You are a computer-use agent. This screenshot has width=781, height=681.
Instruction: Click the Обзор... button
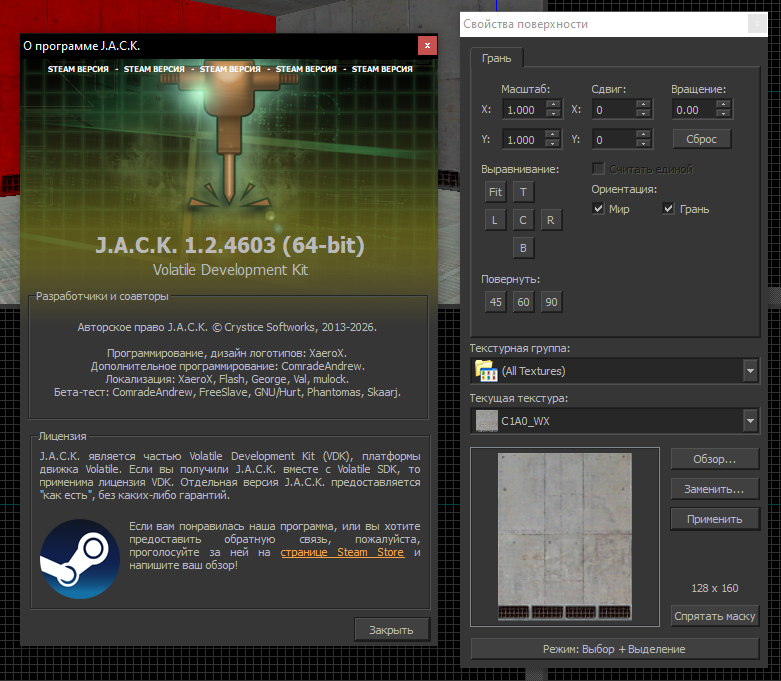pyautogui.click(x=714, y=459)
